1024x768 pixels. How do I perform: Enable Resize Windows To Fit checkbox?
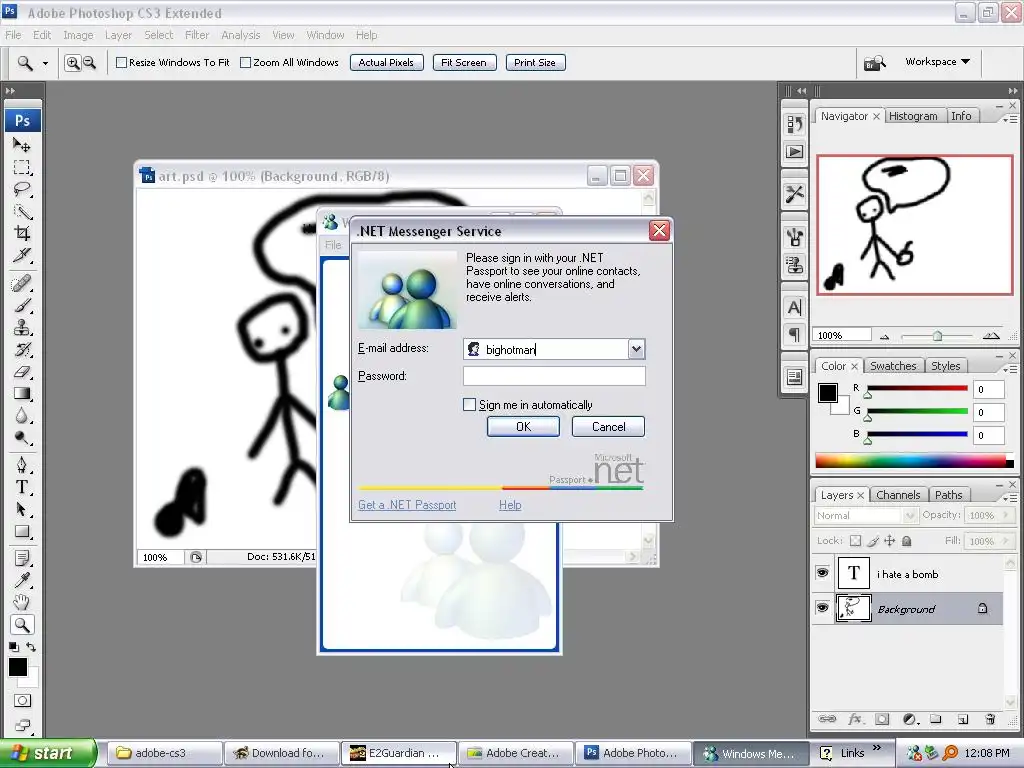121,63
